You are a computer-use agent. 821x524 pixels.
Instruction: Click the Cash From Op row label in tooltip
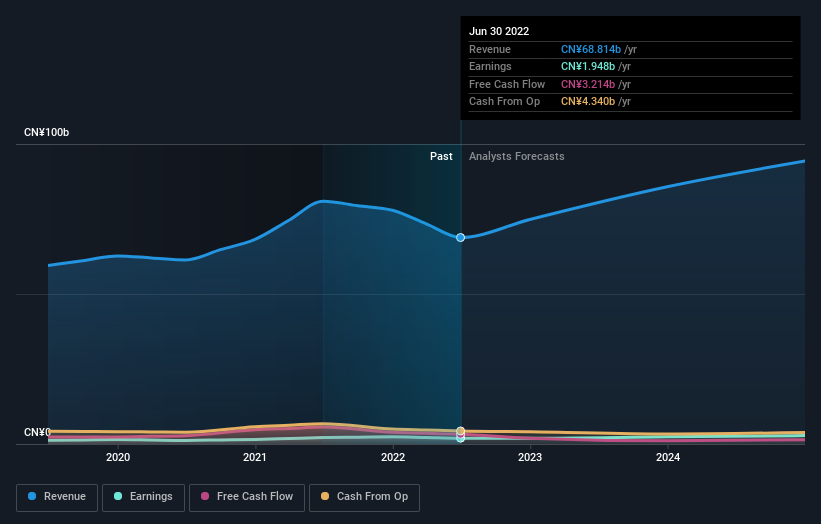(x=504, y=102)
